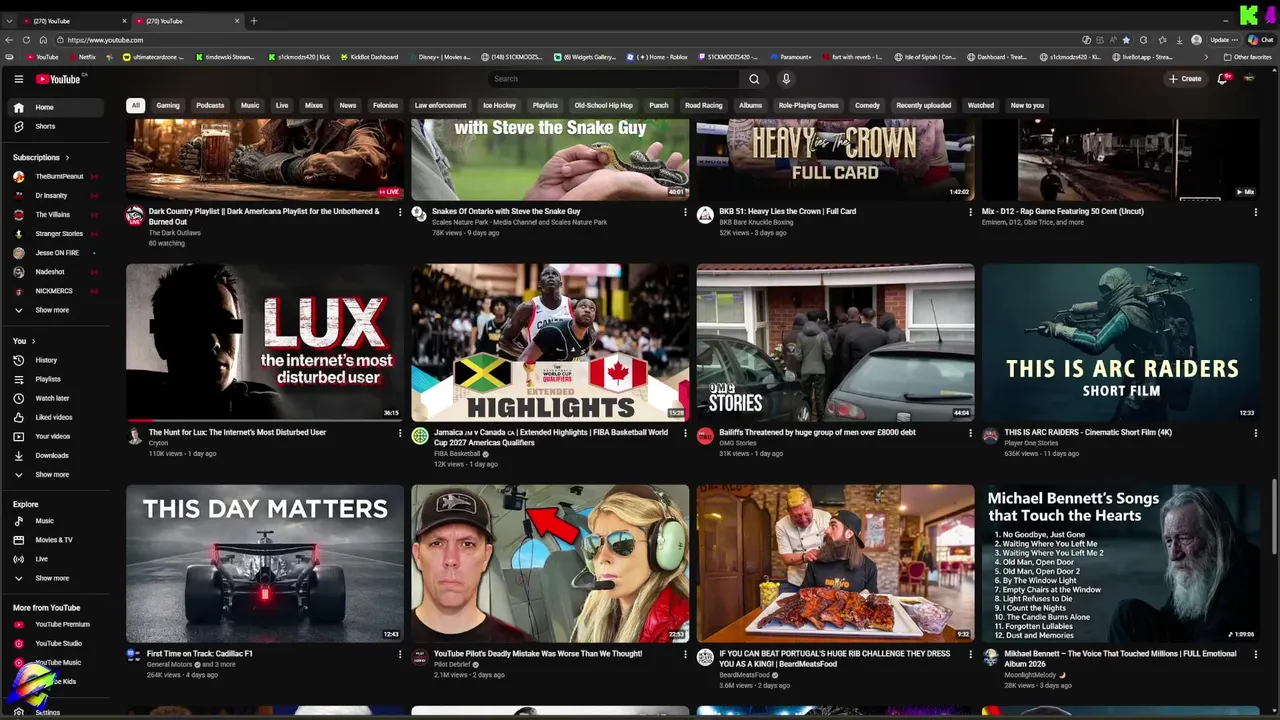Open the beard rib challenge thumbnail
The width and height of the screenshot is (1280, 720).
(x=835, y=563)
